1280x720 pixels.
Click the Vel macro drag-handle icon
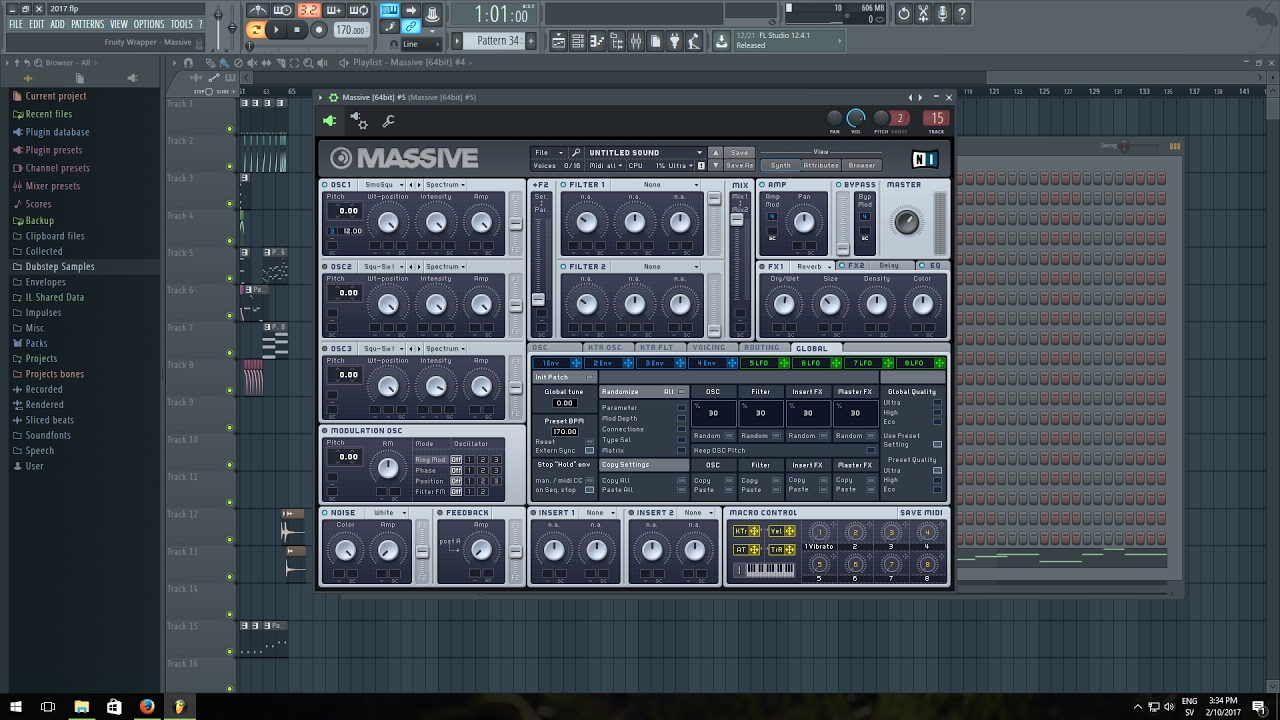(789, 532)
